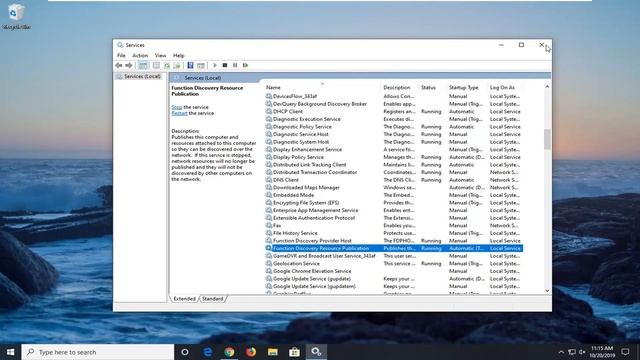Select the Recycle Bin desktop icon
The image size is (640, 360).
point(16,17)
